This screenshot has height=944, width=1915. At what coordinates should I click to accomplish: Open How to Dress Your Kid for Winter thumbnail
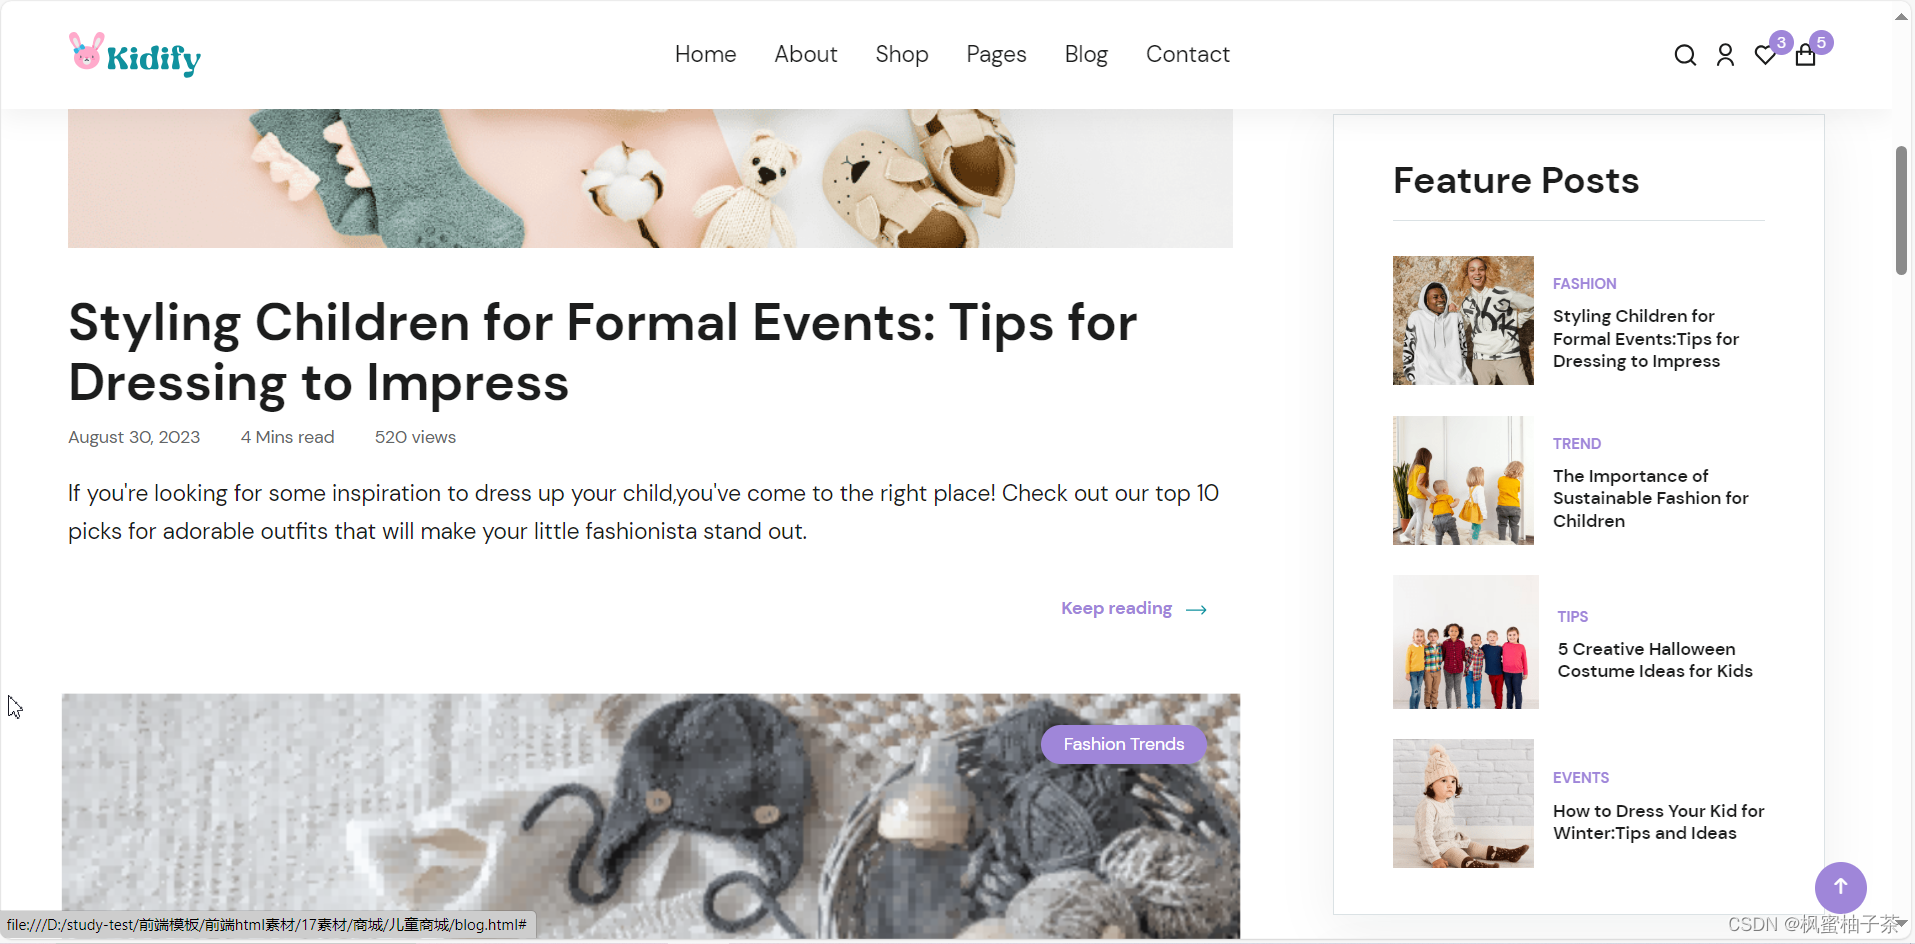[1463, 803]
